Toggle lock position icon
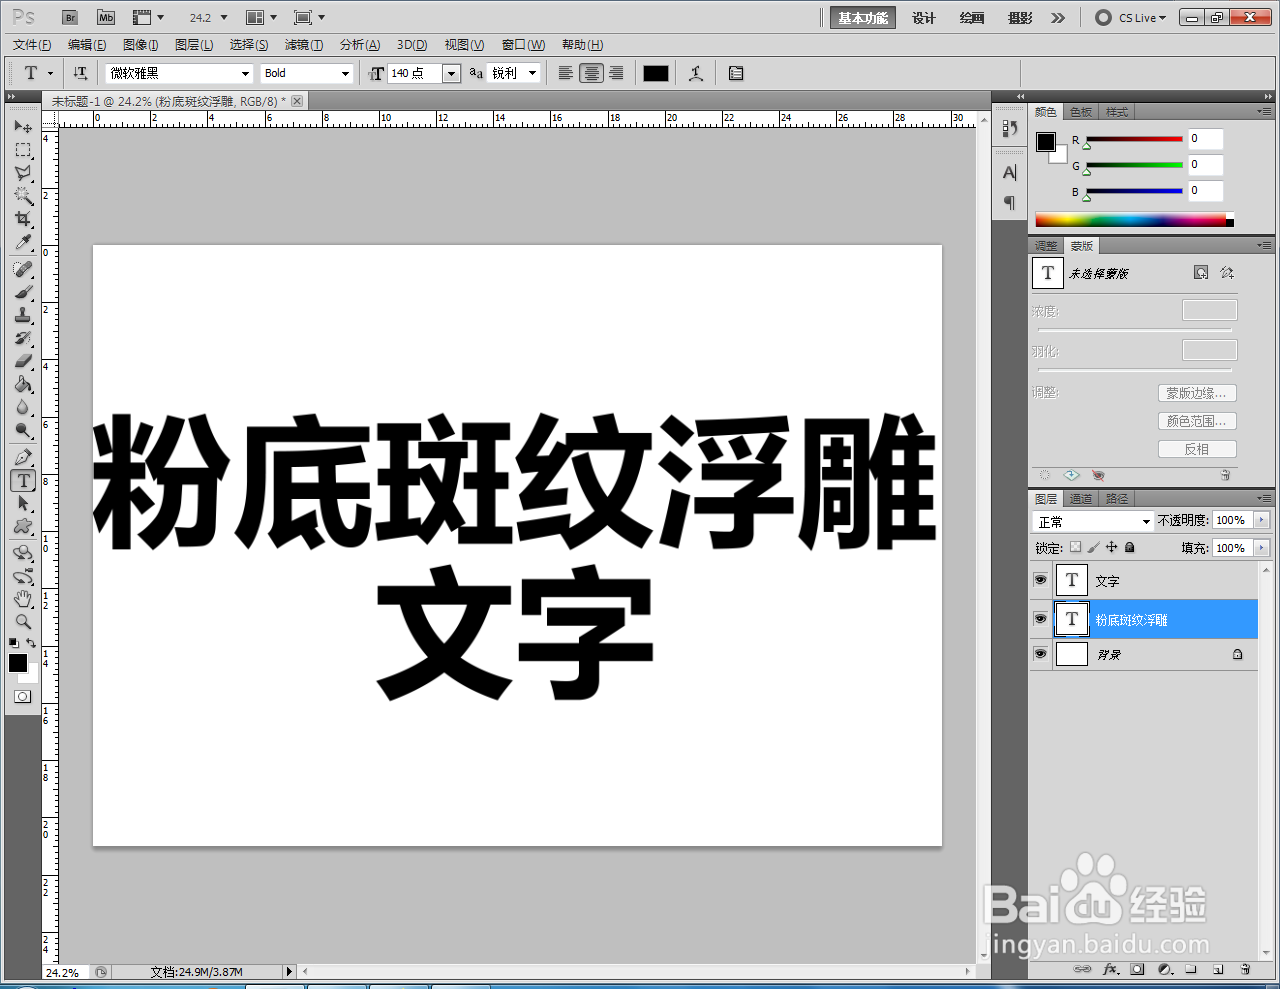 click(x=1111, y=547)
